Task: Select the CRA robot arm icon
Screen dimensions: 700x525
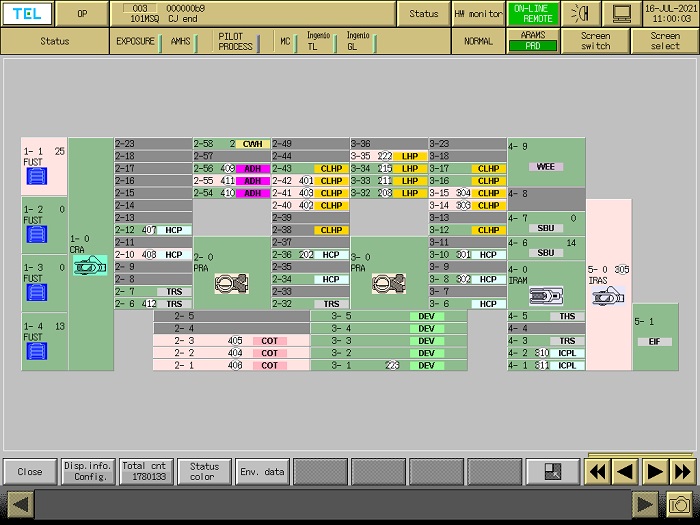Action: pos(90,266)
